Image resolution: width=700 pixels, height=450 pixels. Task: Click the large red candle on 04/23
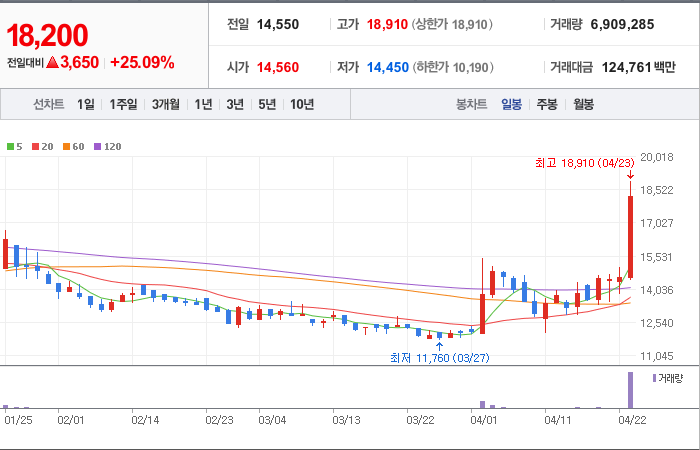click(630, 237)
